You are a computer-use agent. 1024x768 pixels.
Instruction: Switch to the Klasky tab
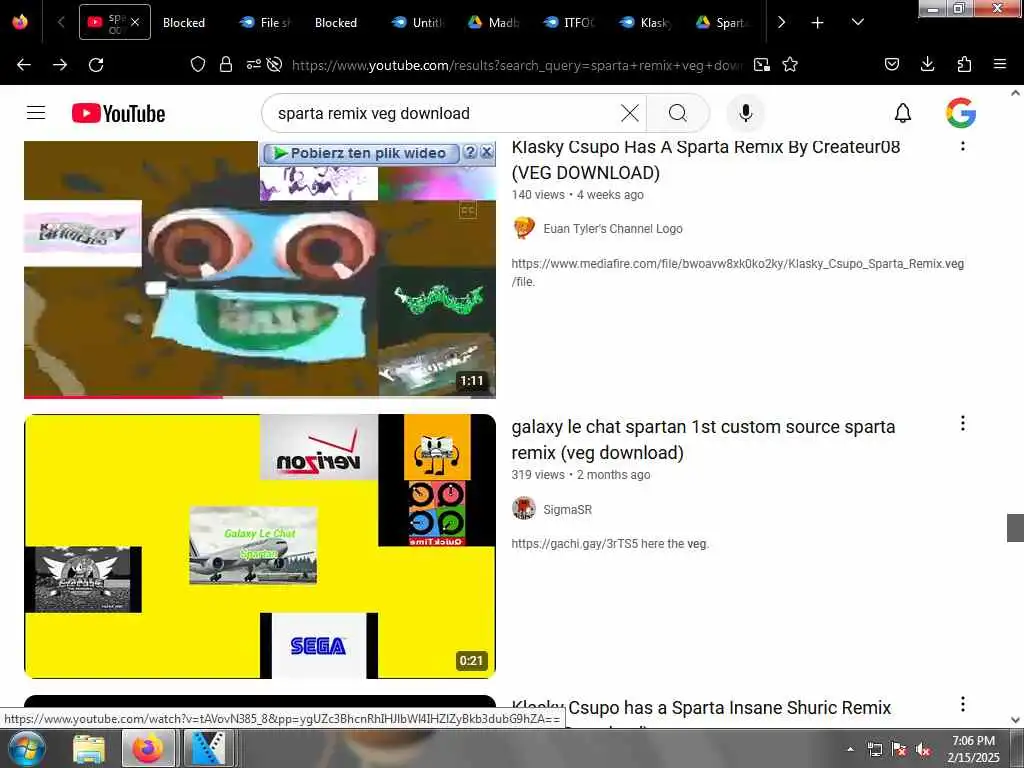pyautogui.click(x=647, y=22)
